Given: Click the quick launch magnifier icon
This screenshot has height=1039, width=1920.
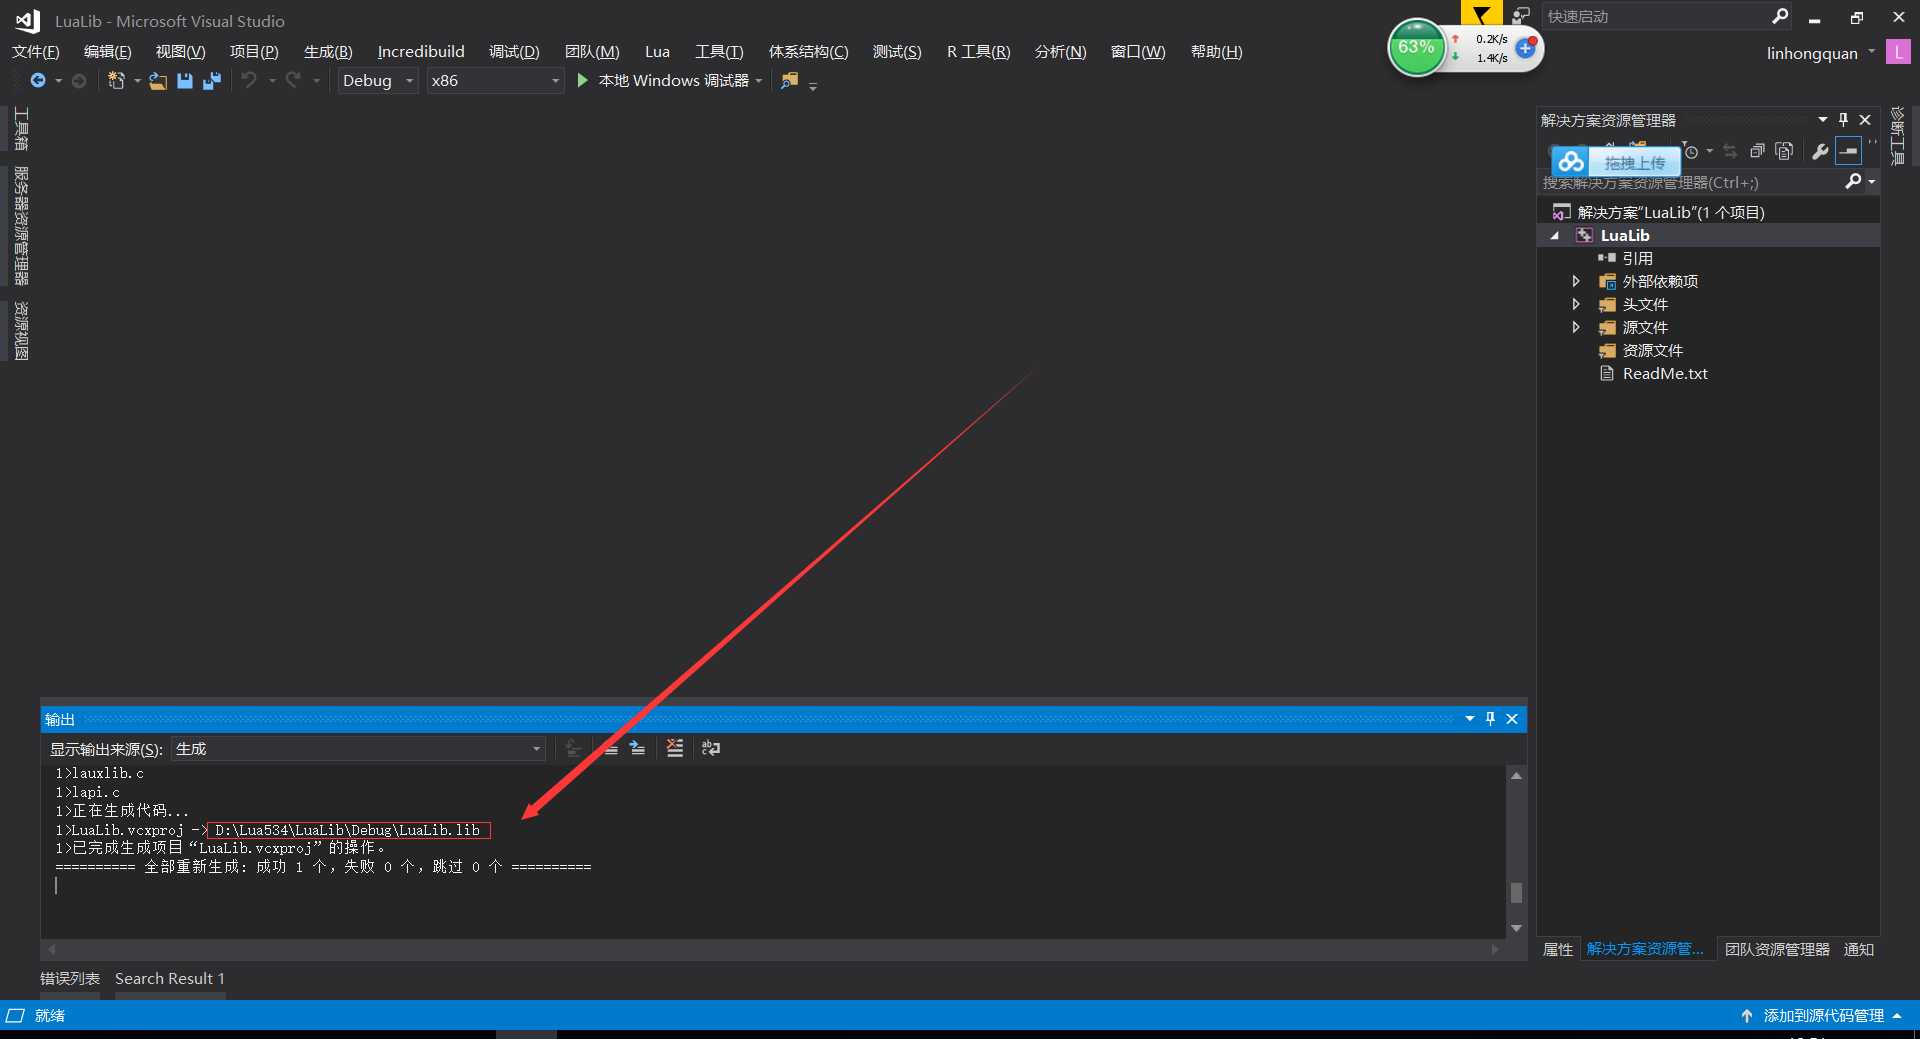Looking at the screenshot, I should pos(1780,16).
